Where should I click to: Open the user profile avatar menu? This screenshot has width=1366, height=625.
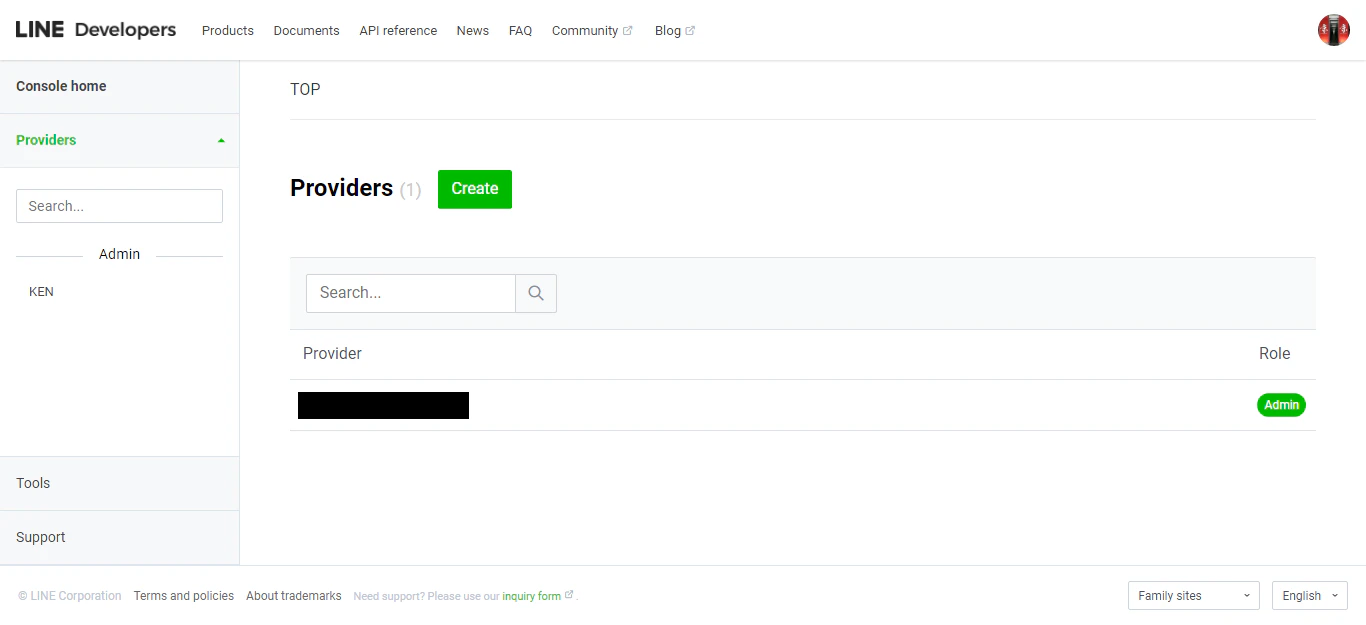[x=1333, y=30]
